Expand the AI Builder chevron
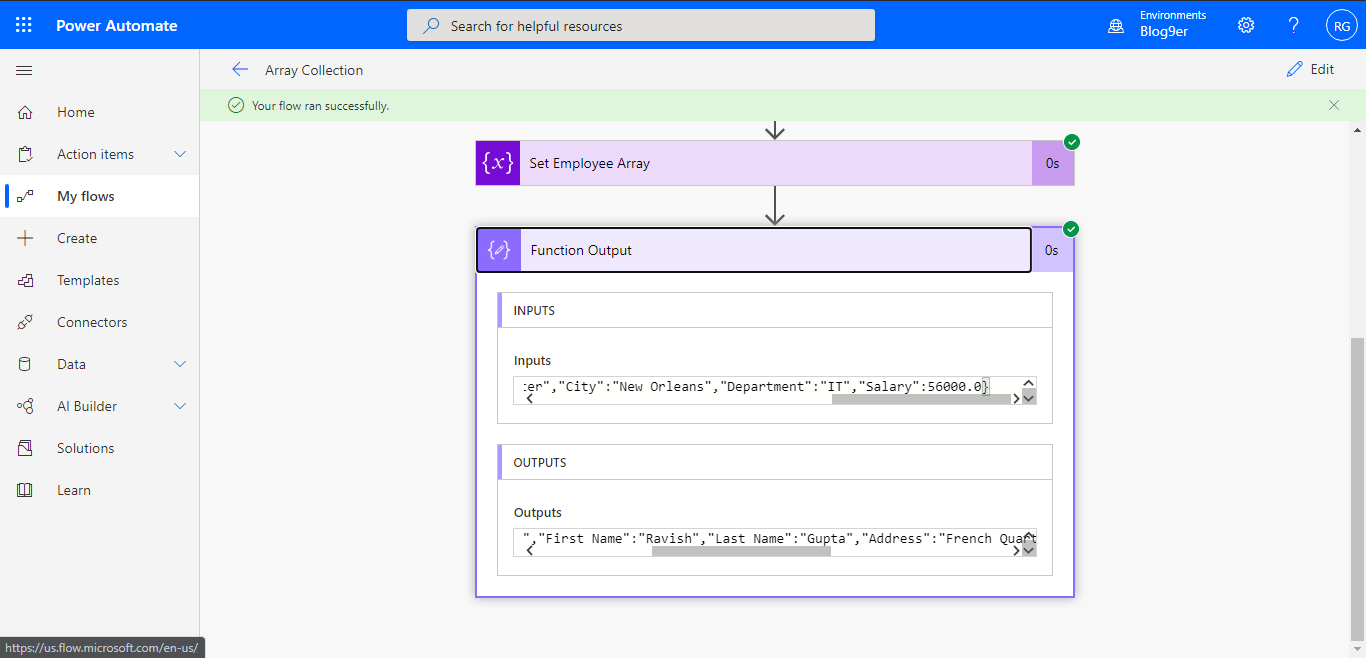Viewport: 1366px width, 658px height. click(x=181, y=406)
